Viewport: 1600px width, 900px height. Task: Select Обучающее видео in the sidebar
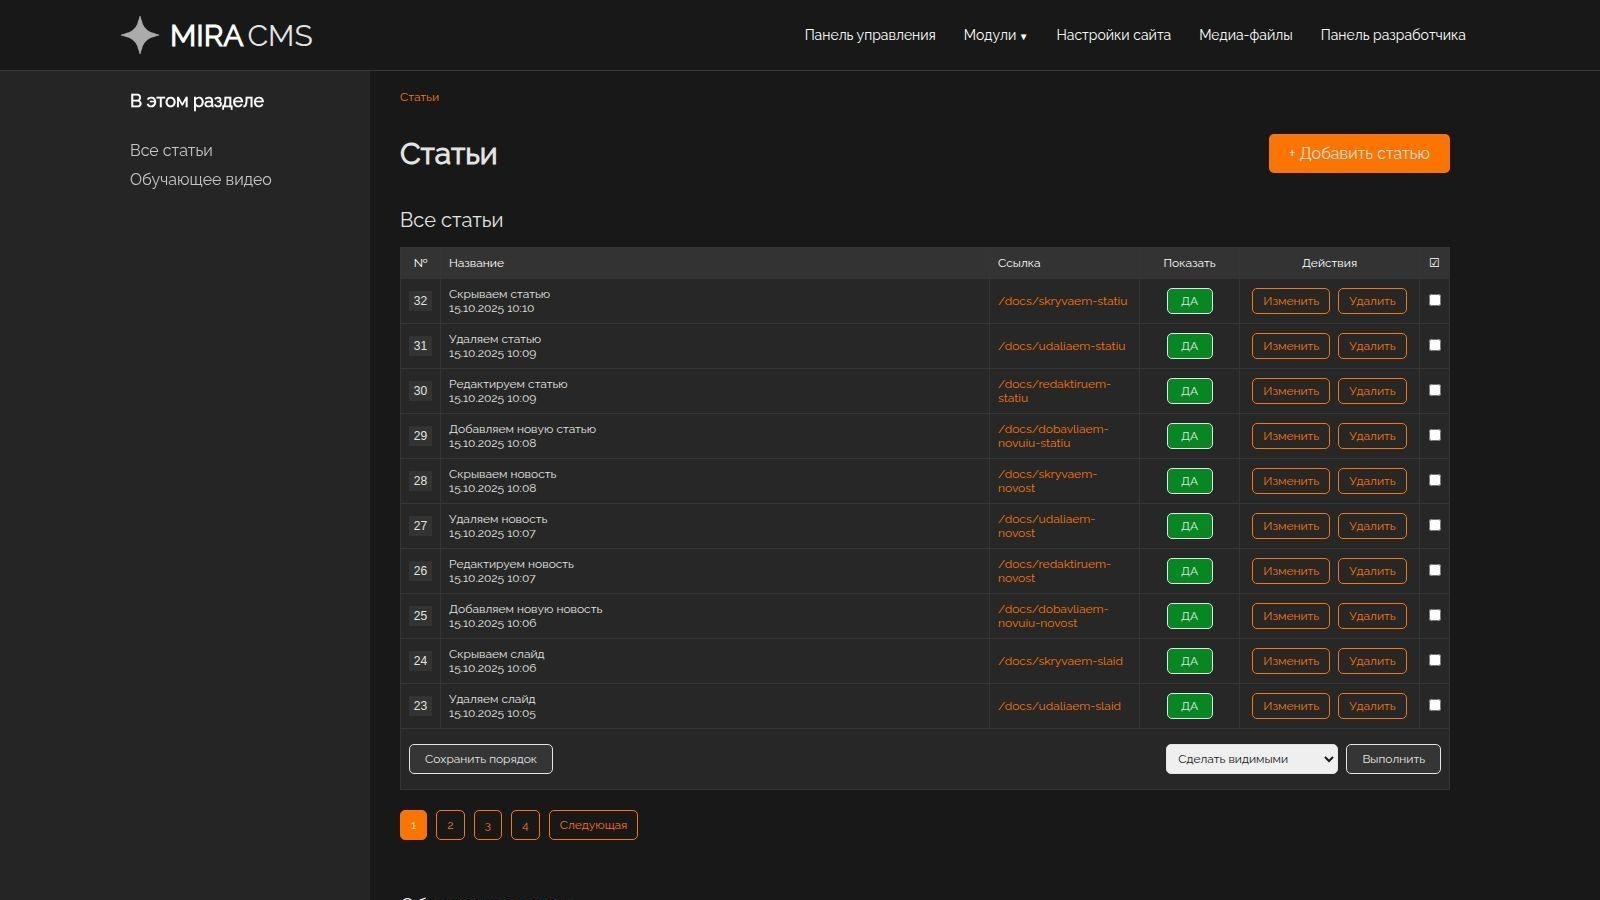(x=200, y=180)
